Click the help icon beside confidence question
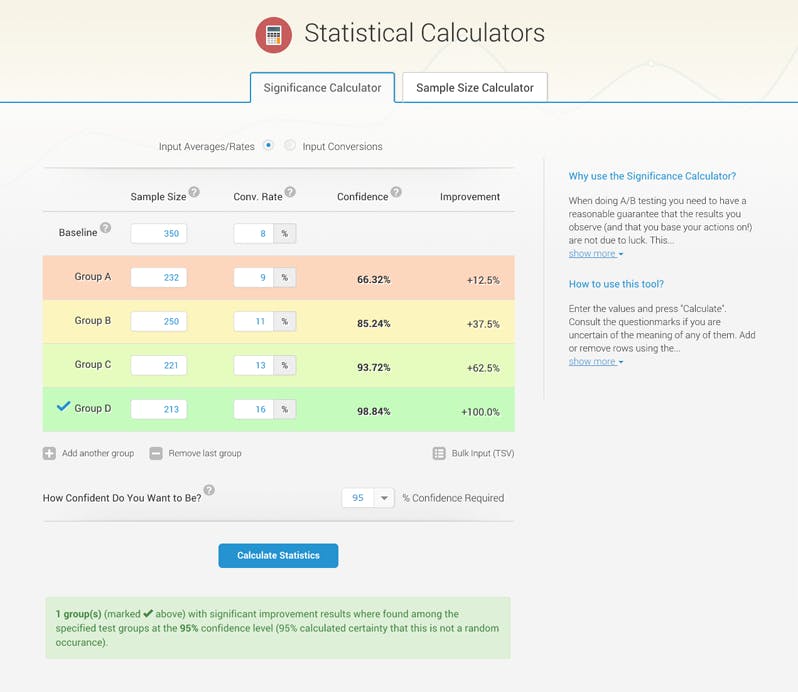The image size is (798, 692). point(209,490)
